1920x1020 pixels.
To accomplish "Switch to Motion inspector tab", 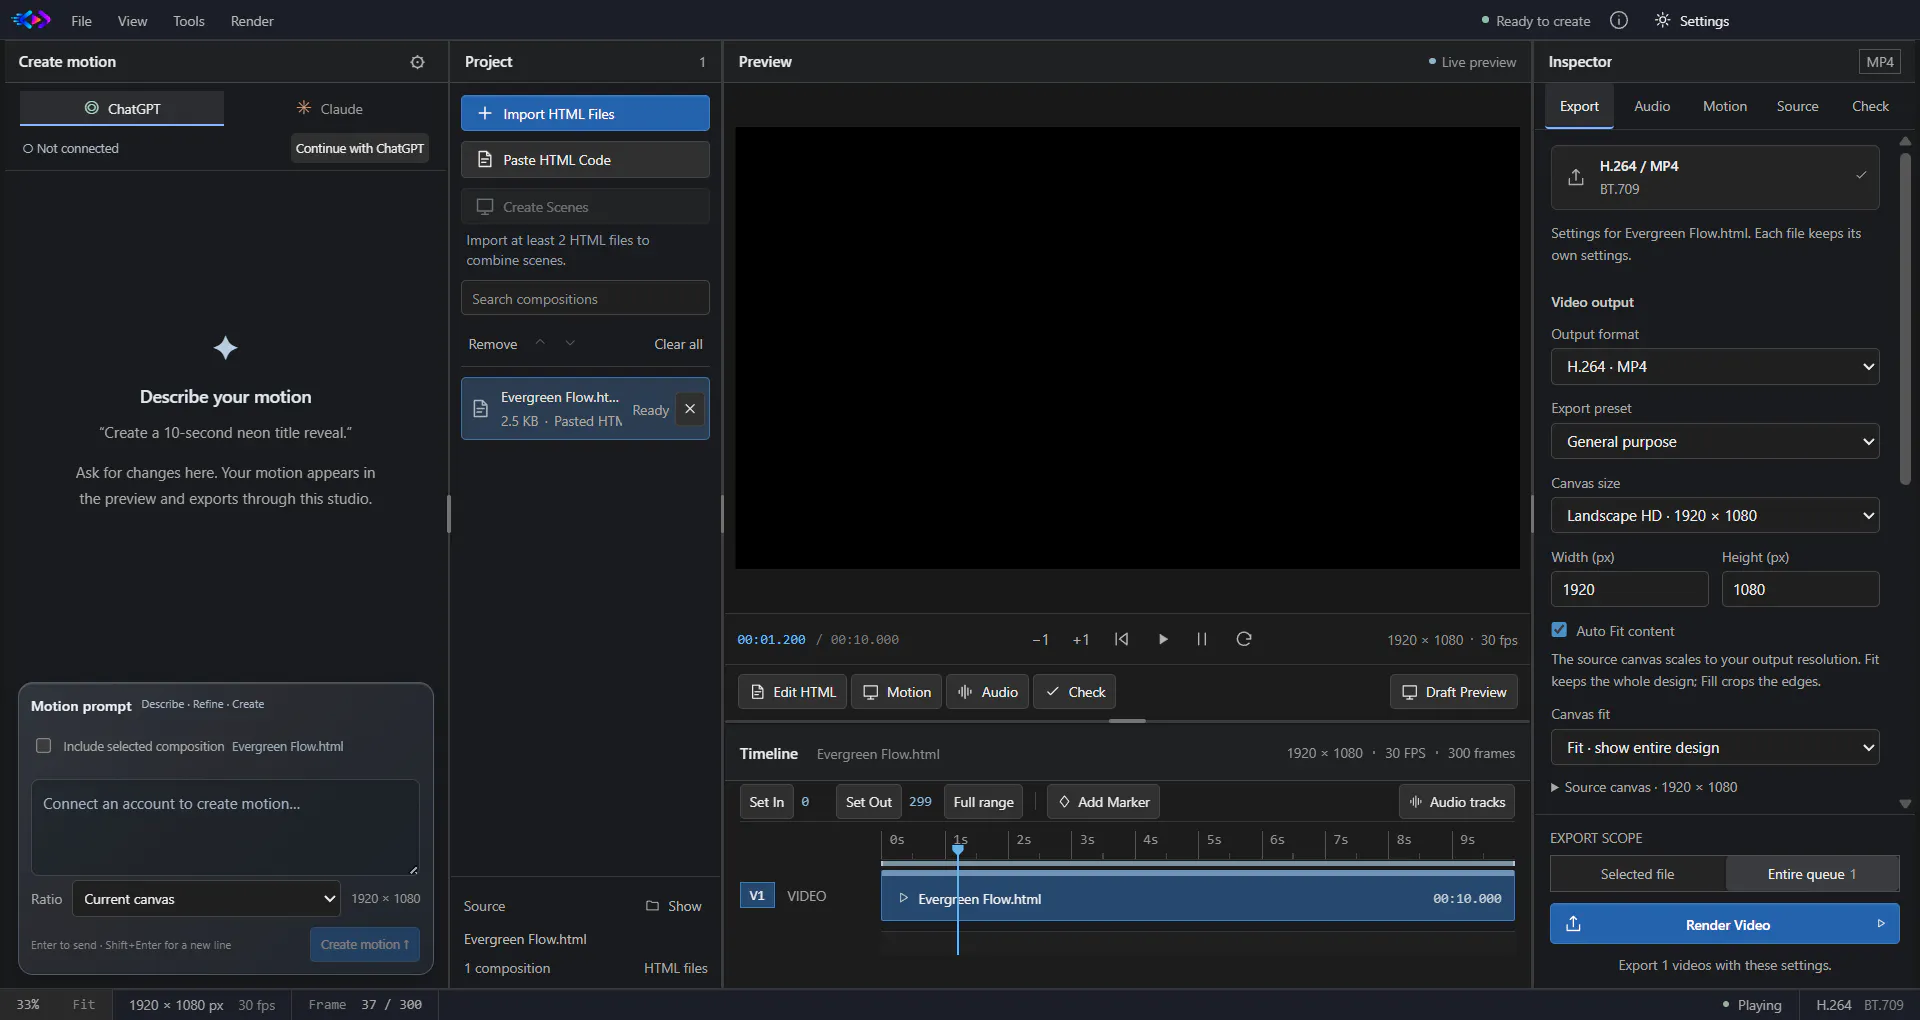I will (1725, 106).
